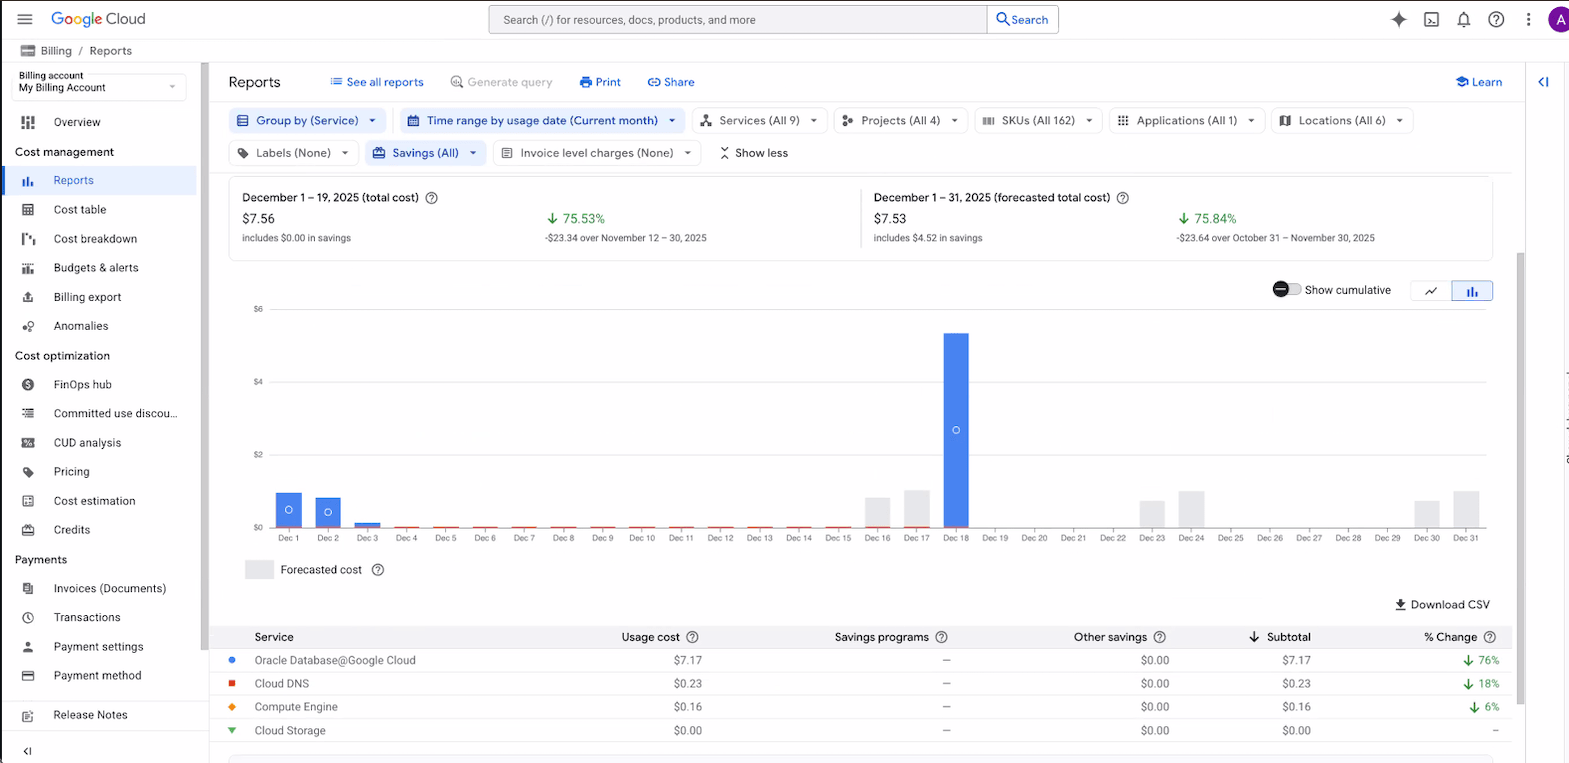
Task: Click Cloud DNS red legend square
Action: [x=232, y=683]
